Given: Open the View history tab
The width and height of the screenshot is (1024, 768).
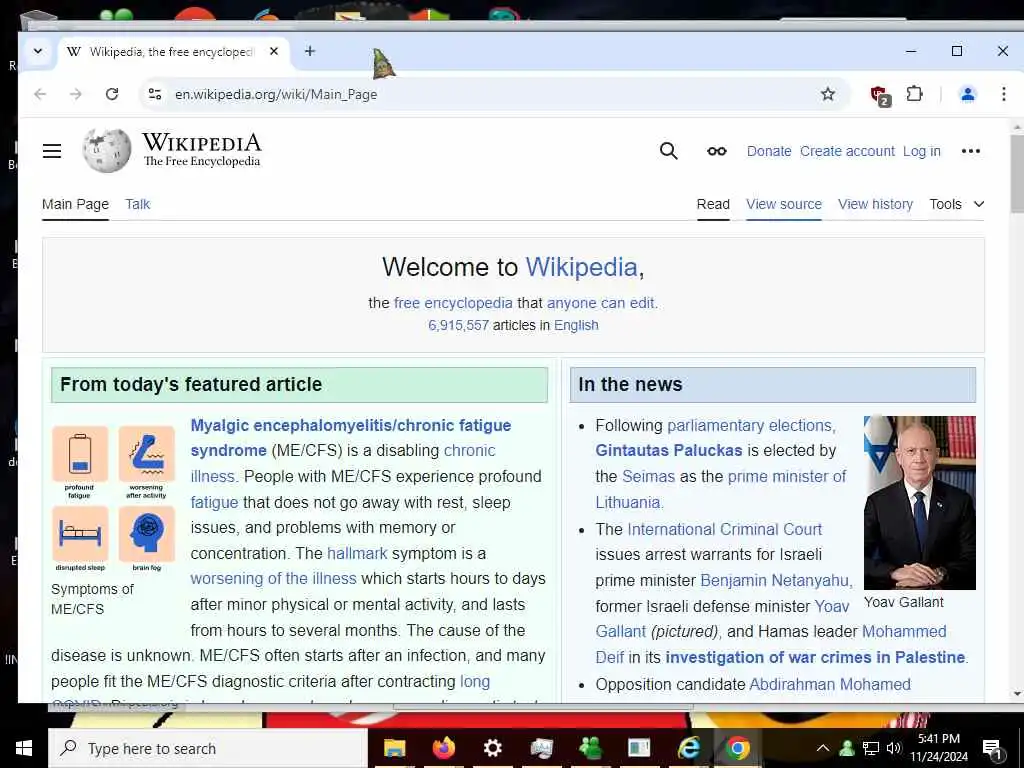Looking at the screenshot, I should click(875, 204).
